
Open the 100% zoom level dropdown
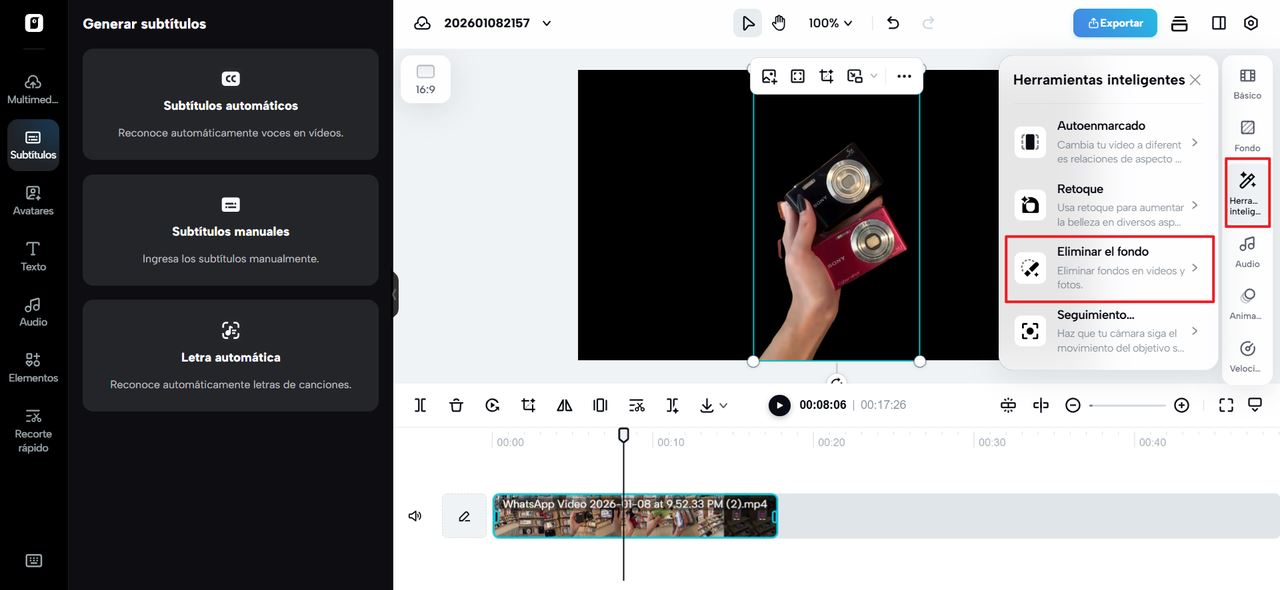tap(830, 23)
